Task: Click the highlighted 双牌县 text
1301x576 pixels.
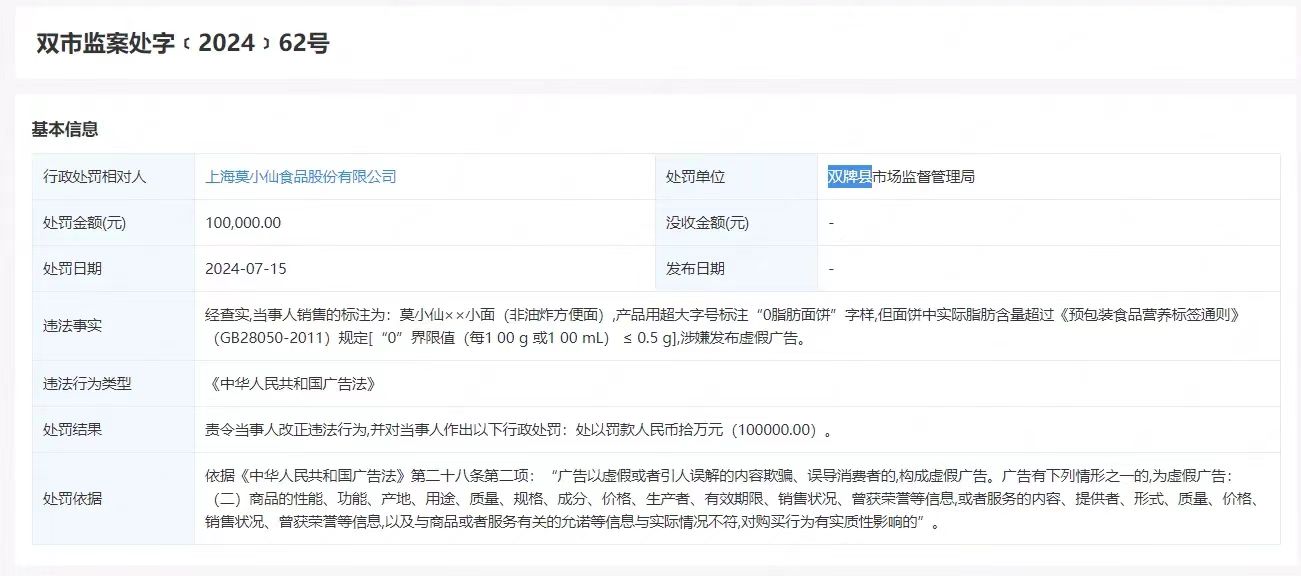Action: 849,177
